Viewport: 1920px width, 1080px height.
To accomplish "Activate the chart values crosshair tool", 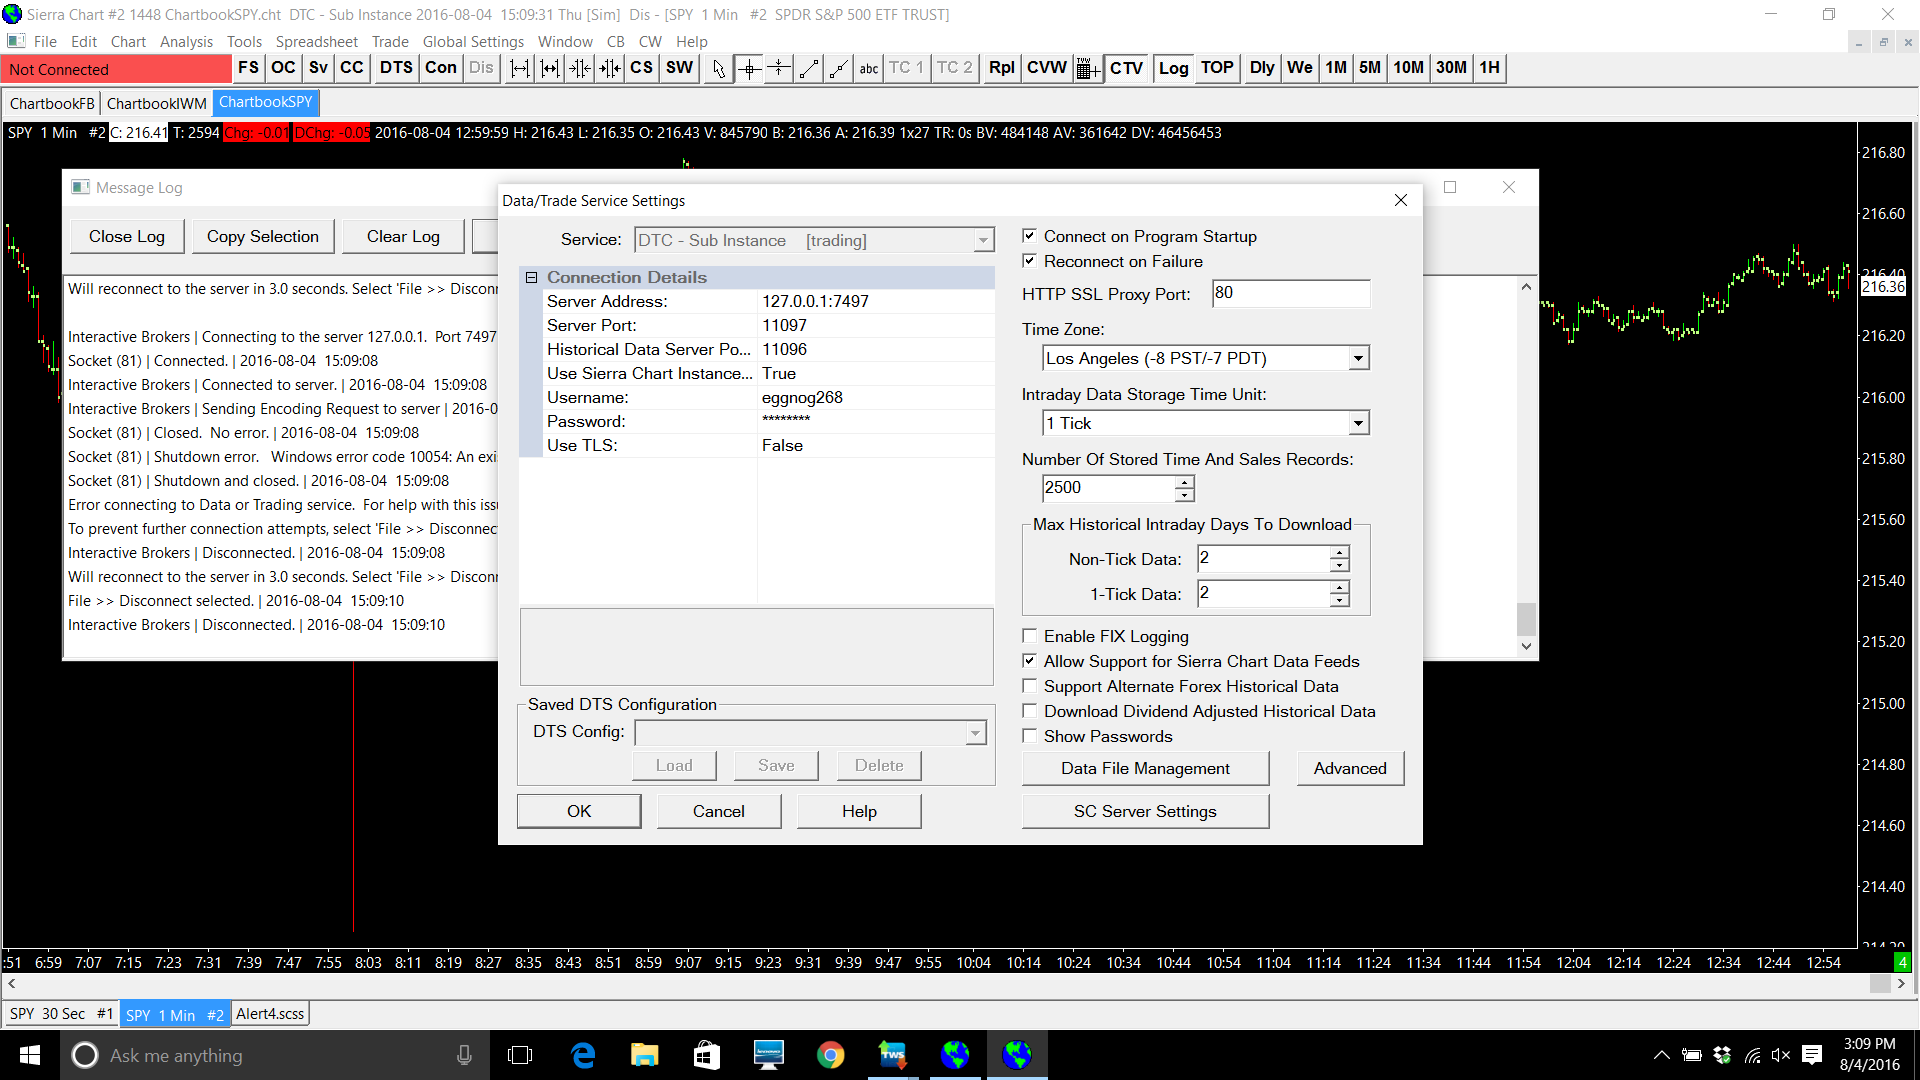I will (x=749, y=68).
